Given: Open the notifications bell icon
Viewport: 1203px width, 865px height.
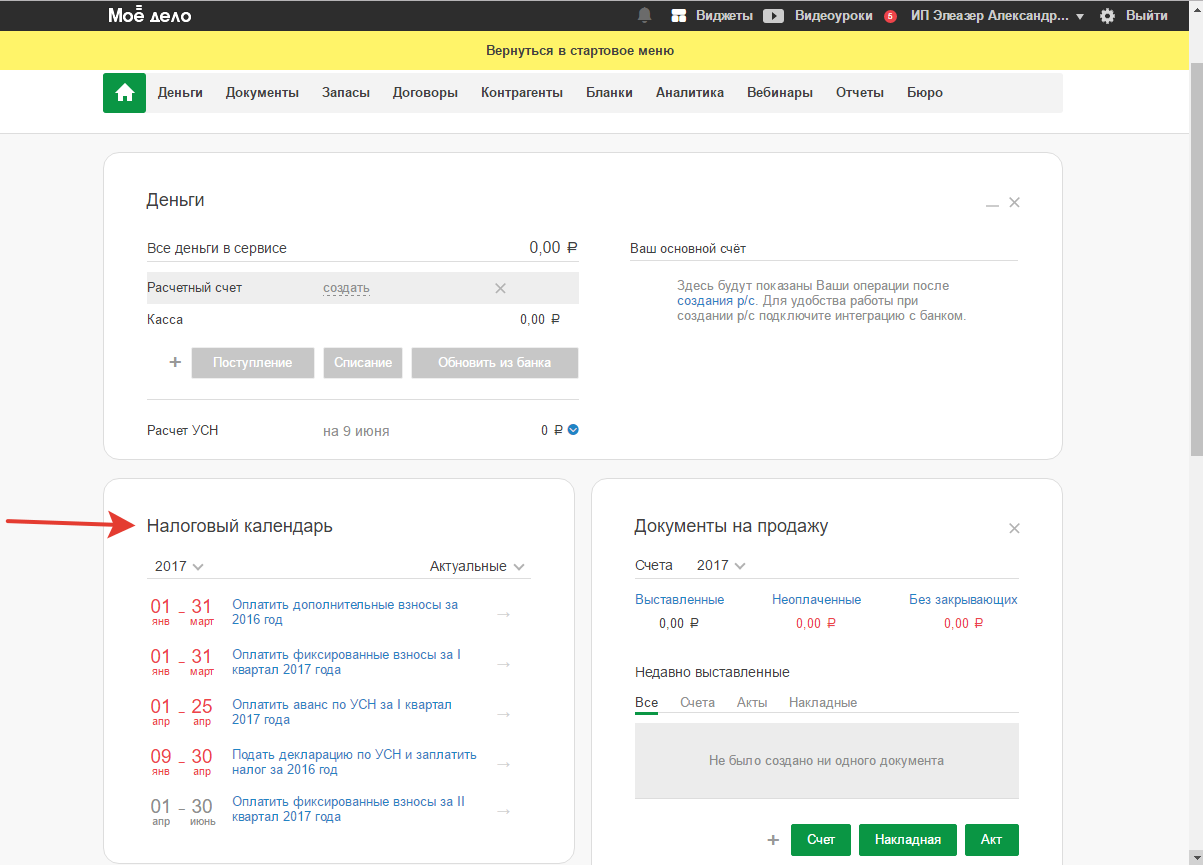Looking at the screenshot, I should pyautogui.click(x=644, y=15).
